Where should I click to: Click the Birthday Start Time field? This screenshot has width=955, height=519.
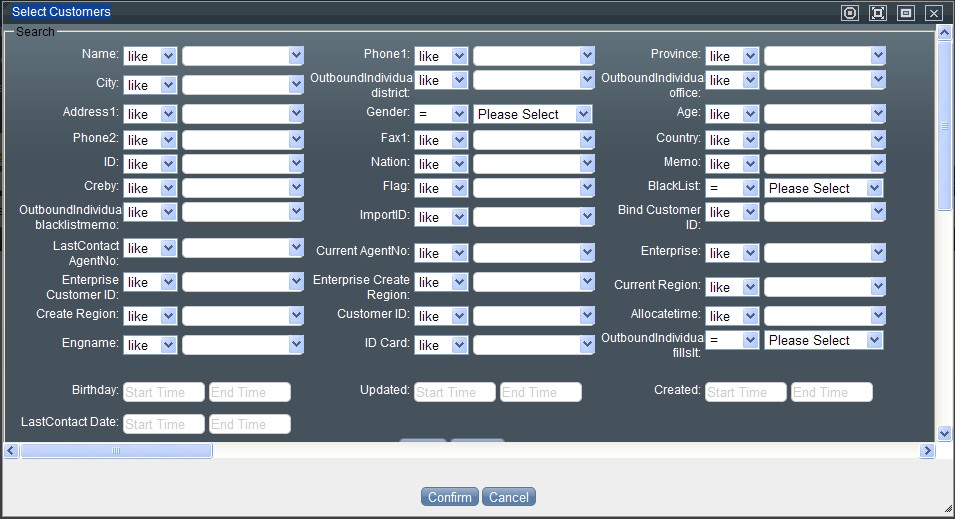164,392
